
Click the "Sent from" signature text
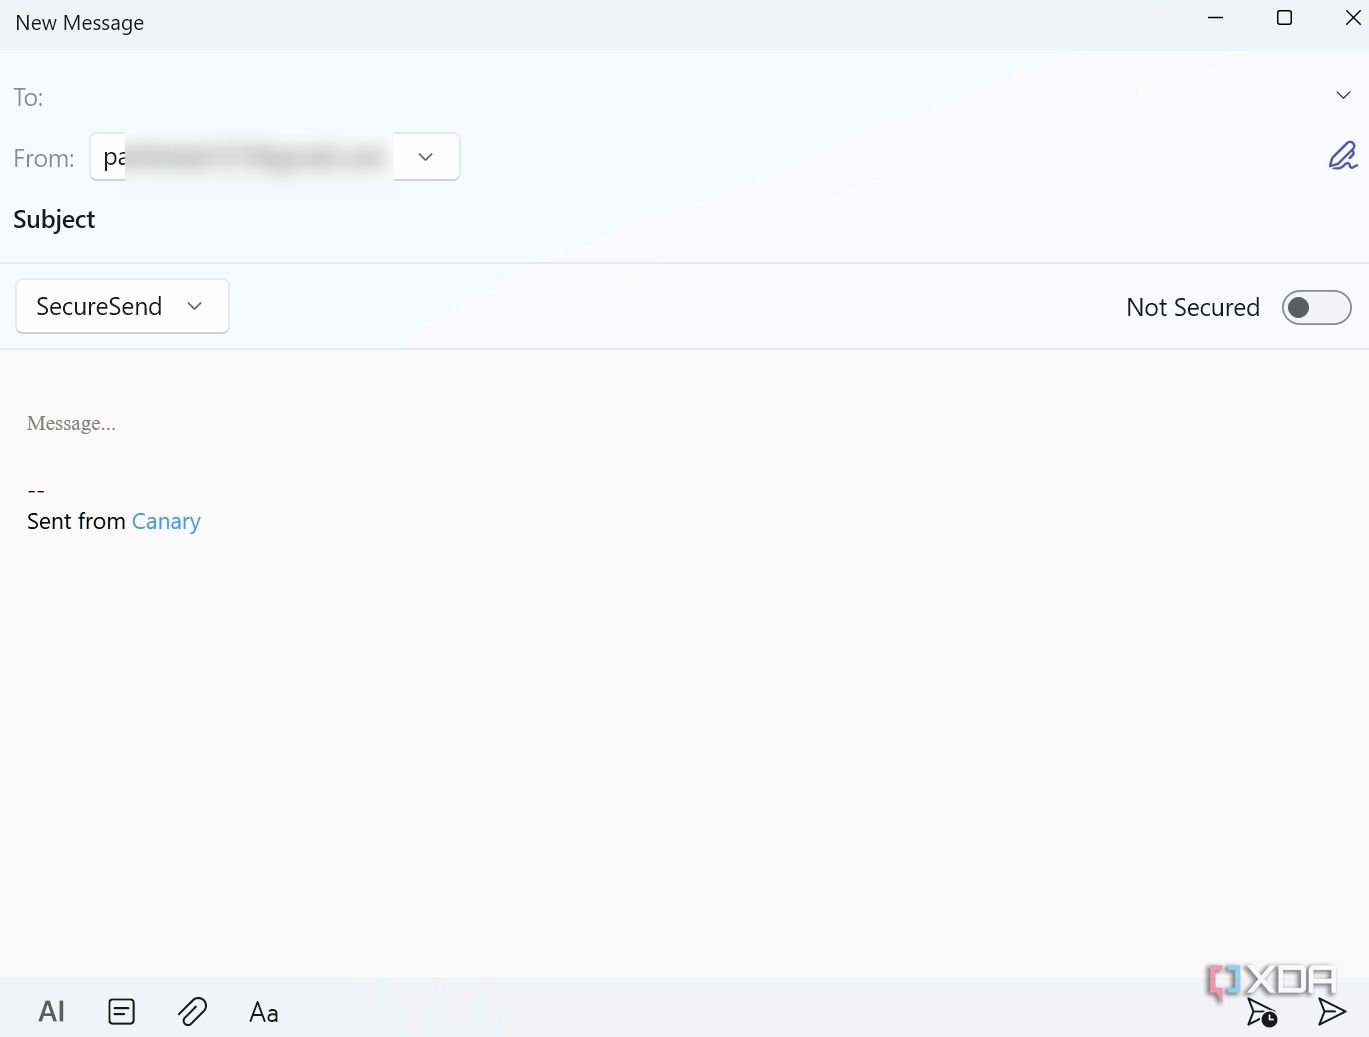pyautogui.click(x=76, y=521)
